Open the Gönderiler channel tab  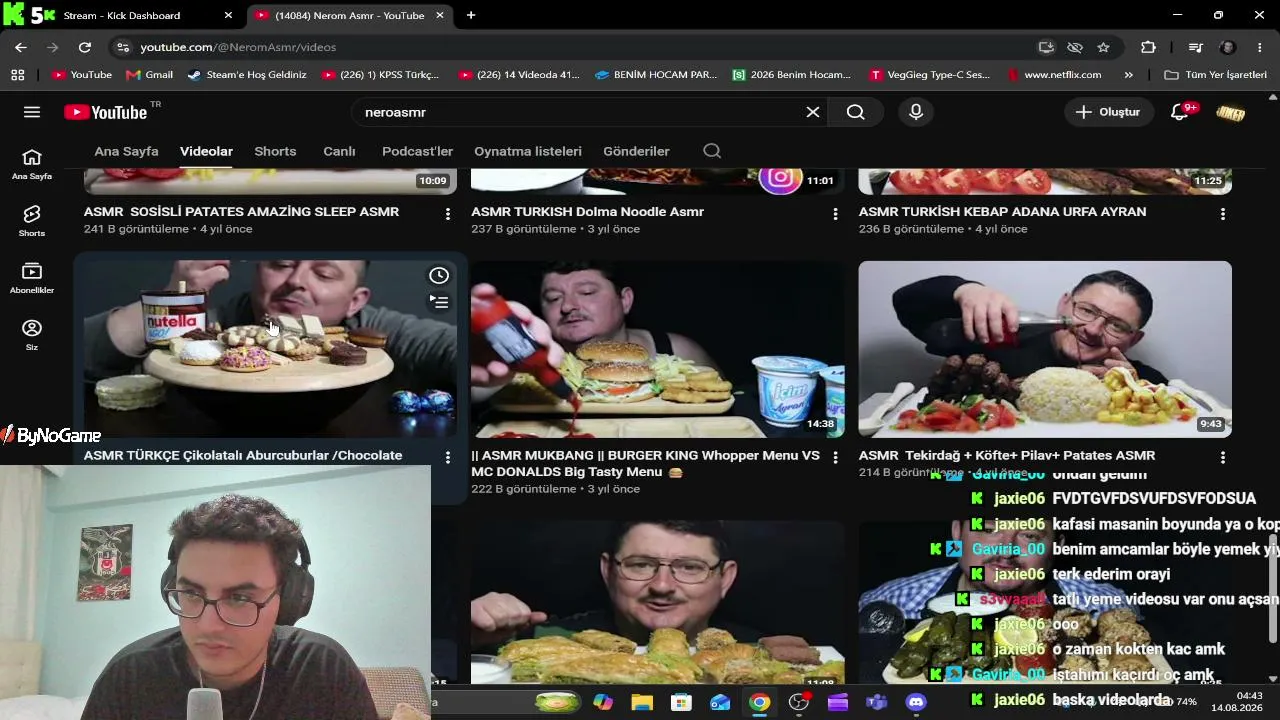[636, 151]
